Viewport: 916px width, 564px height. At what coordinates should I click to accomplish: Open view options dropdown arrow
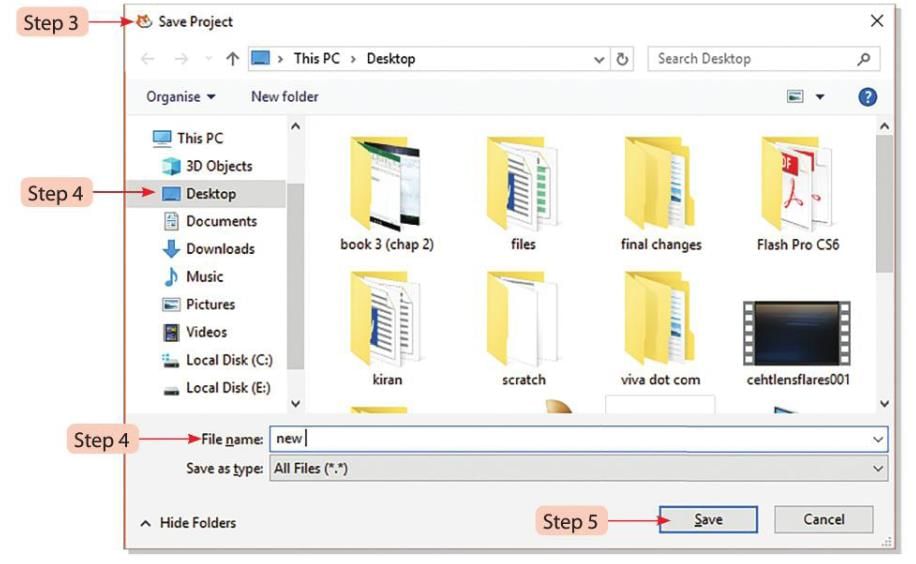[x=820, y=97]
